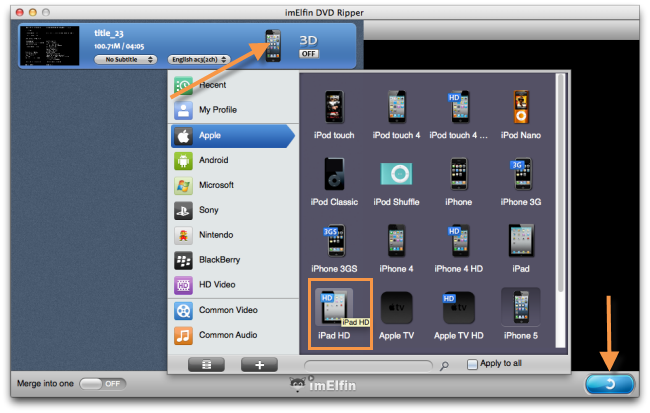Choose the iPod touch 4 device preset
The height and width of the screenshot is (413, 650).
396,114
